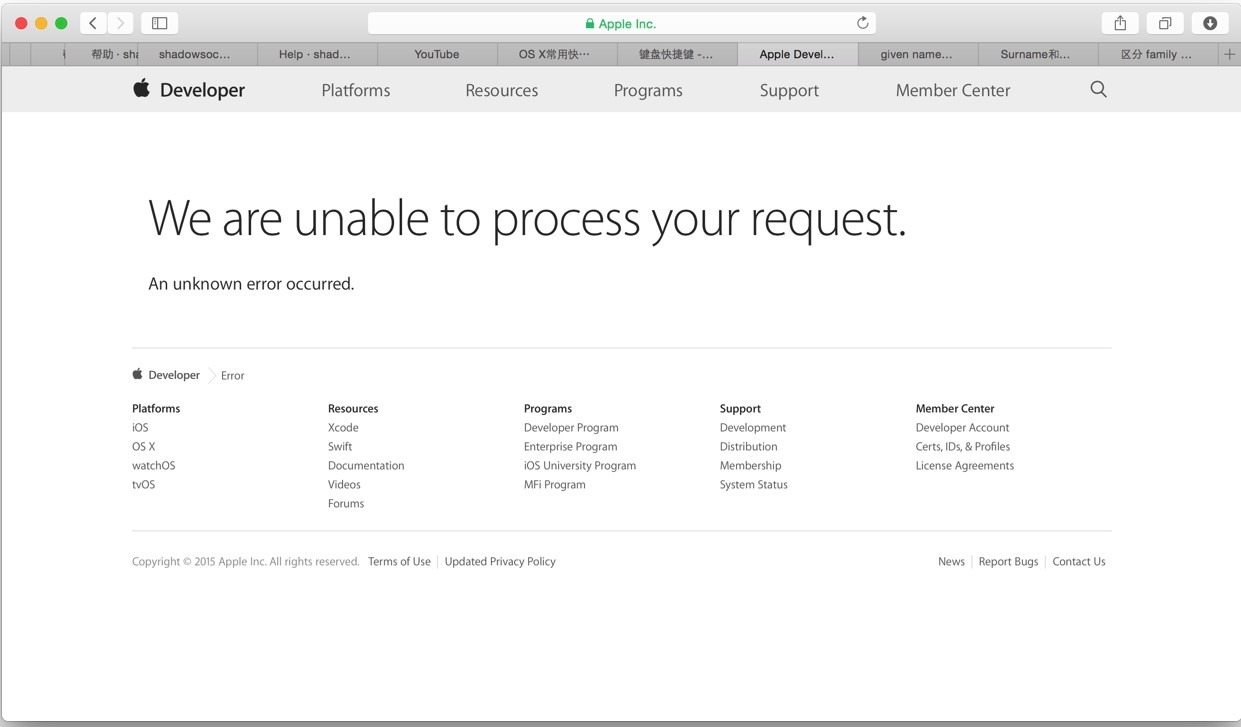Click the Apple Inc. address bar
Viewport: 1241px width, 727px height.
coord(622,23)
